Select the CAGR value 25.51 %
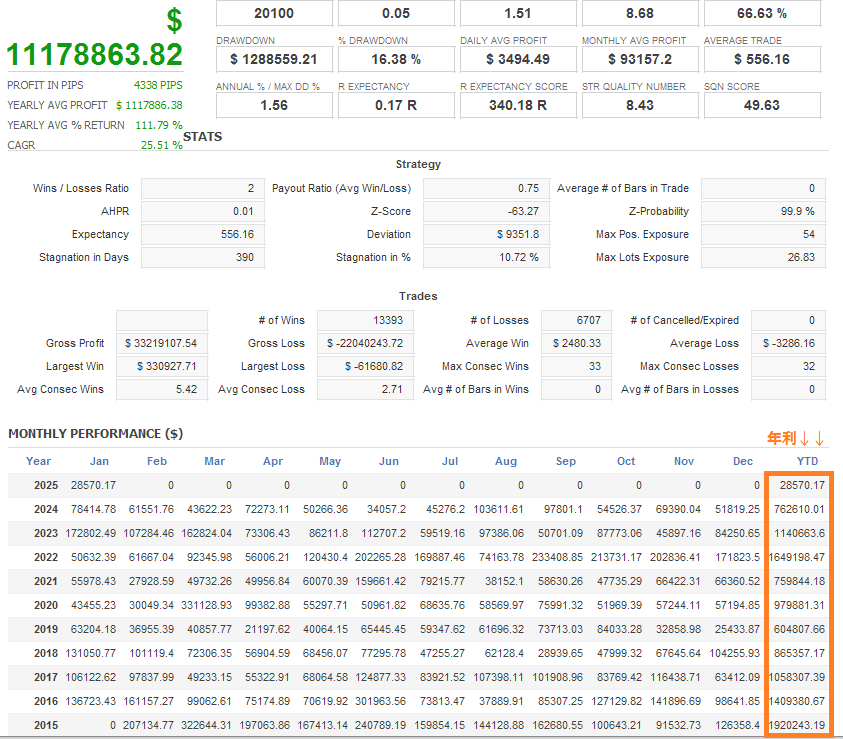 click(x=162, y=145)
